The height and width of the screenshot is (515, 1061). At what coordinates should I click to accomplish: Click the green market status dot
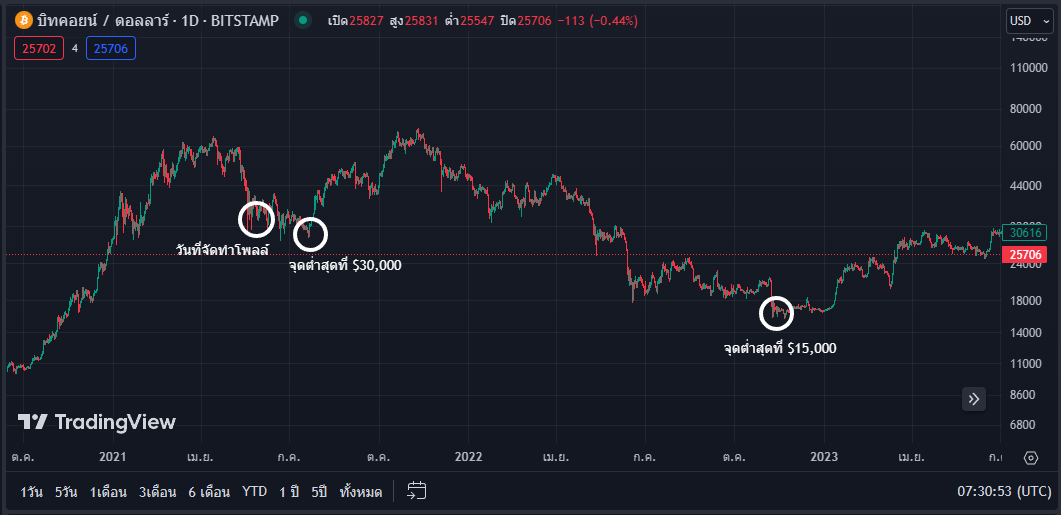(303, 21)
